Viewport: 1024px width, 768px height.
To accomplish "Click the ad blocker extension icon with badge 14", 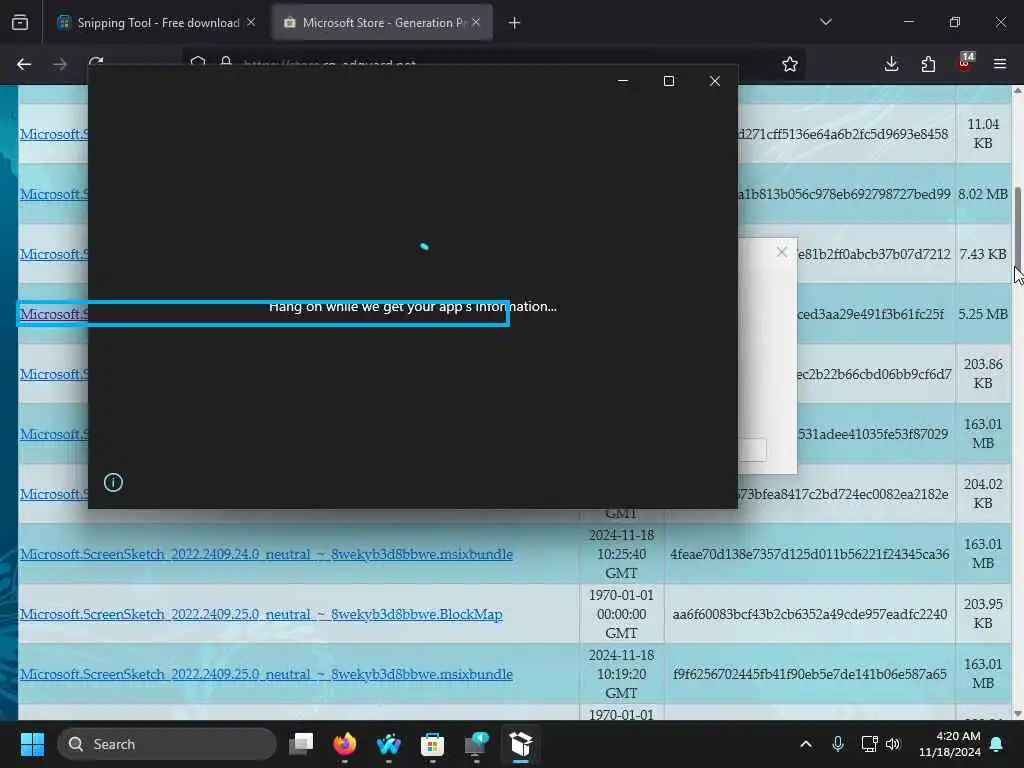I will pyautogui.click(x=965, y=63).
